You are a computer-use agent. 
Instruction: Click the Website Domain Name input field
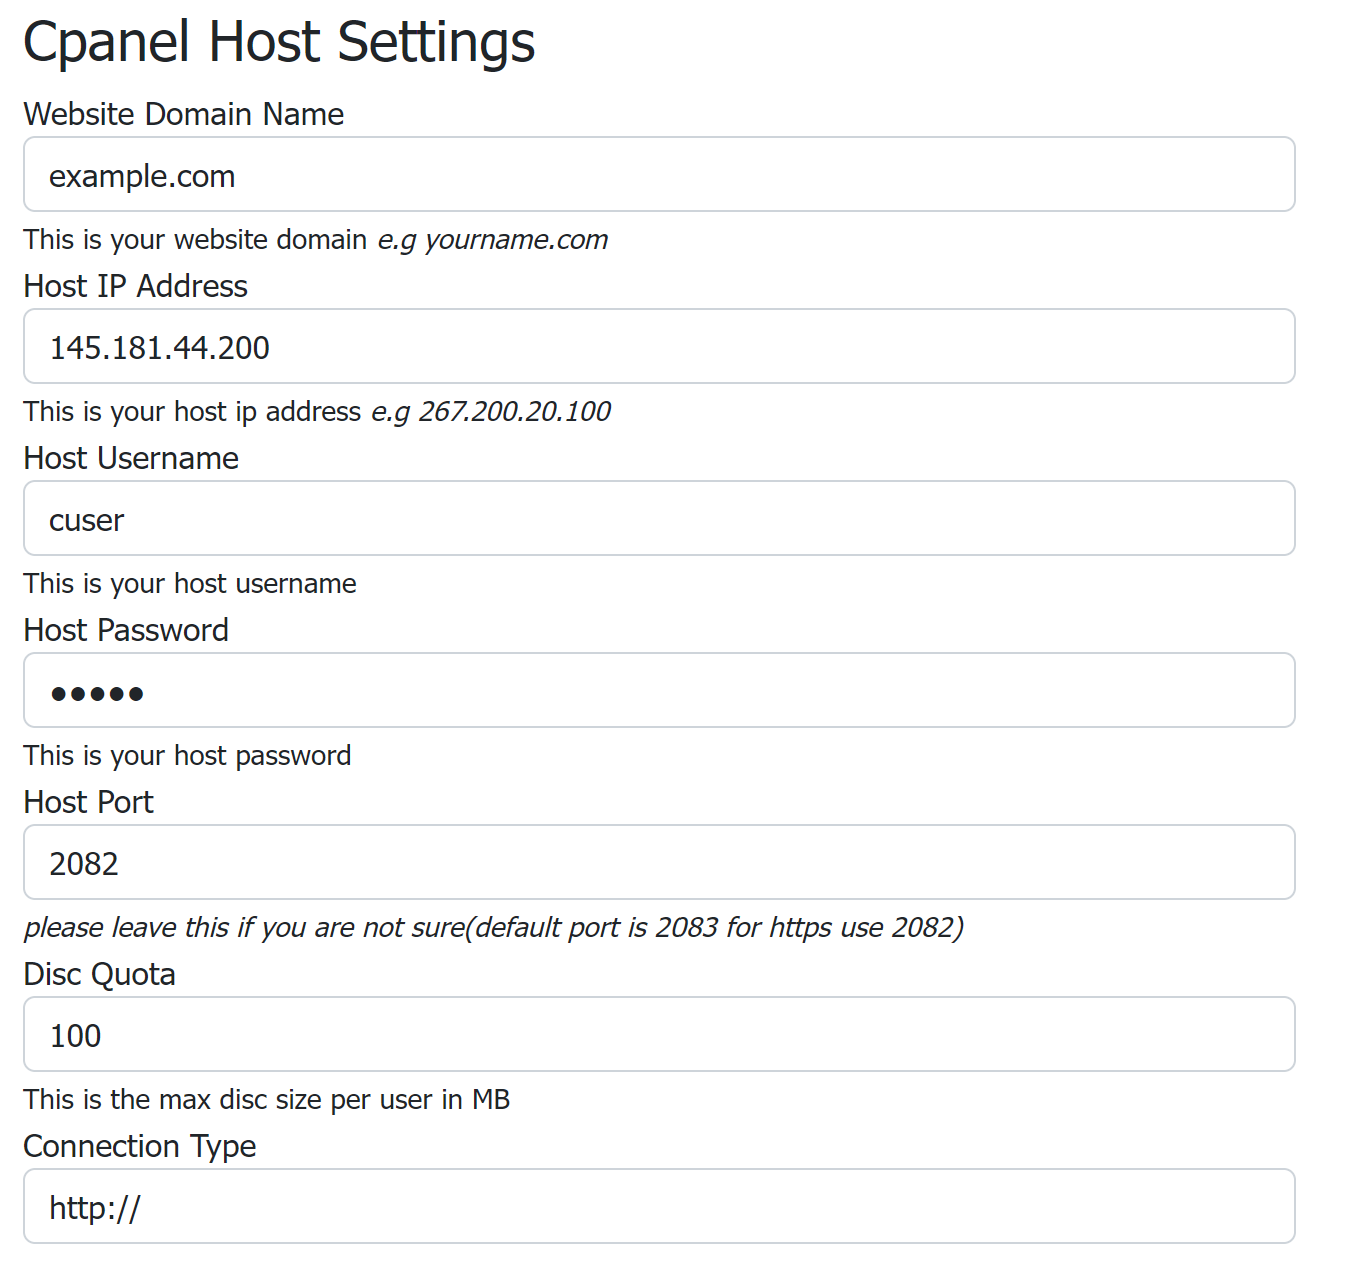pos(659,175)
